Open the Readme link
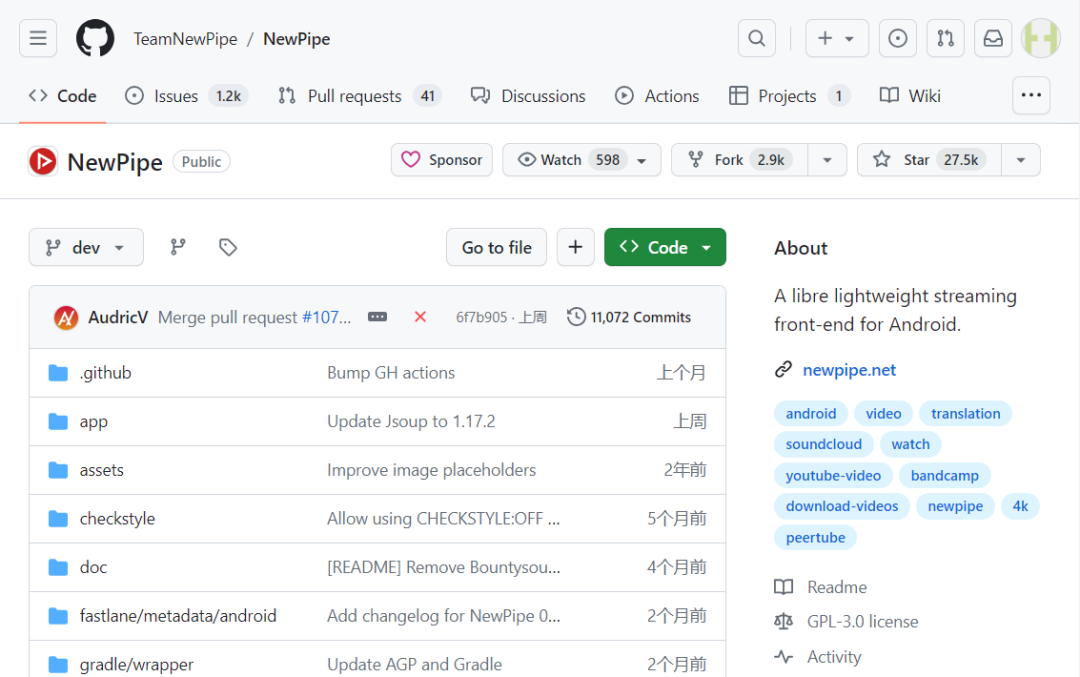Viewport: 1080px width, 677px height. click(x=837, y=587)
